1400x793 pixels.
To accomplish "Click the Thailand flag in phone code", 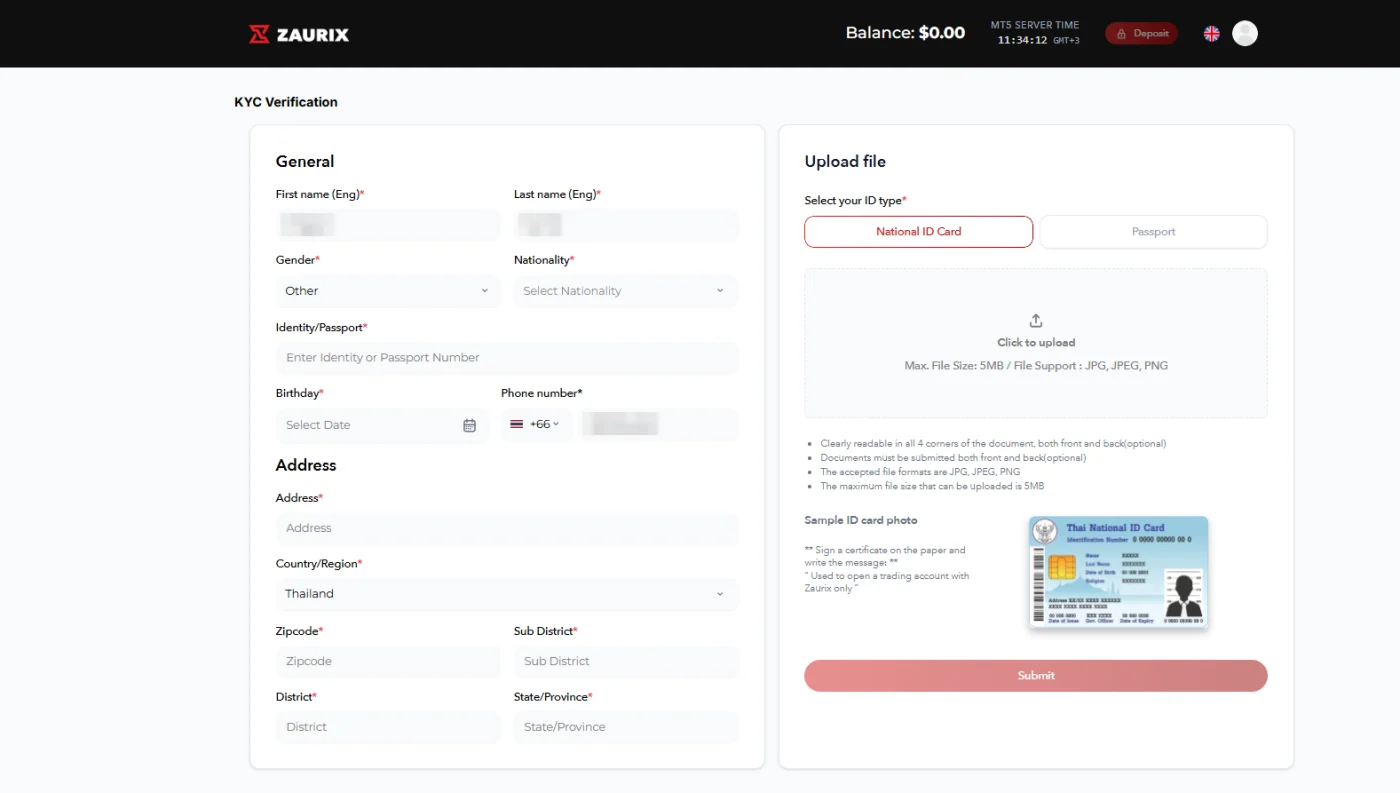I will click(x=517, y=424).
